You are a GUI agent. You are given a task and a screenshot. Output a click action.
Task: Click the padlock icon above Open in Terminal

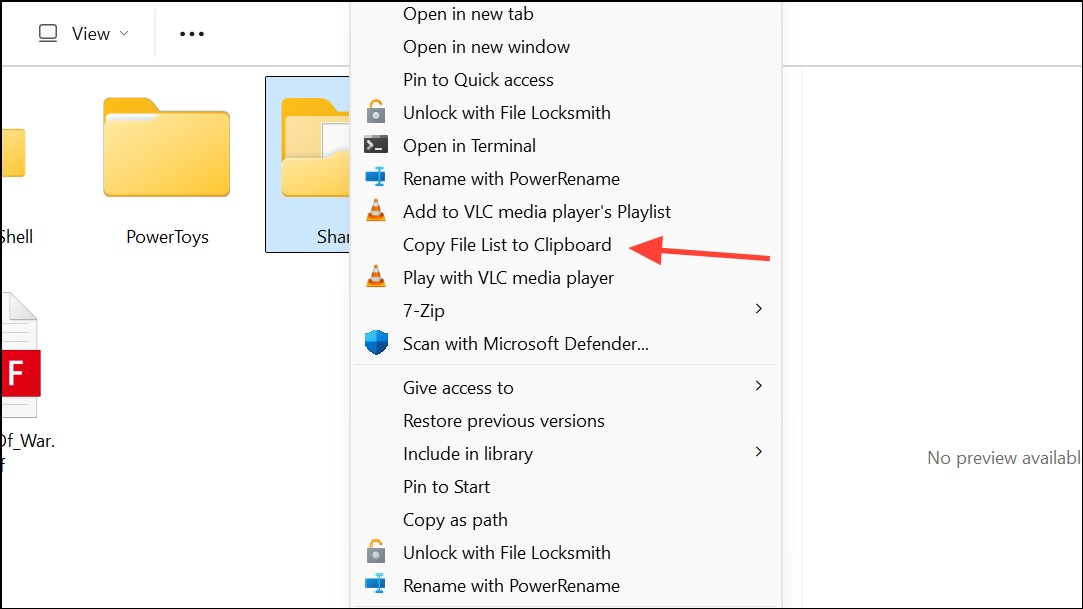pos(375,112)
